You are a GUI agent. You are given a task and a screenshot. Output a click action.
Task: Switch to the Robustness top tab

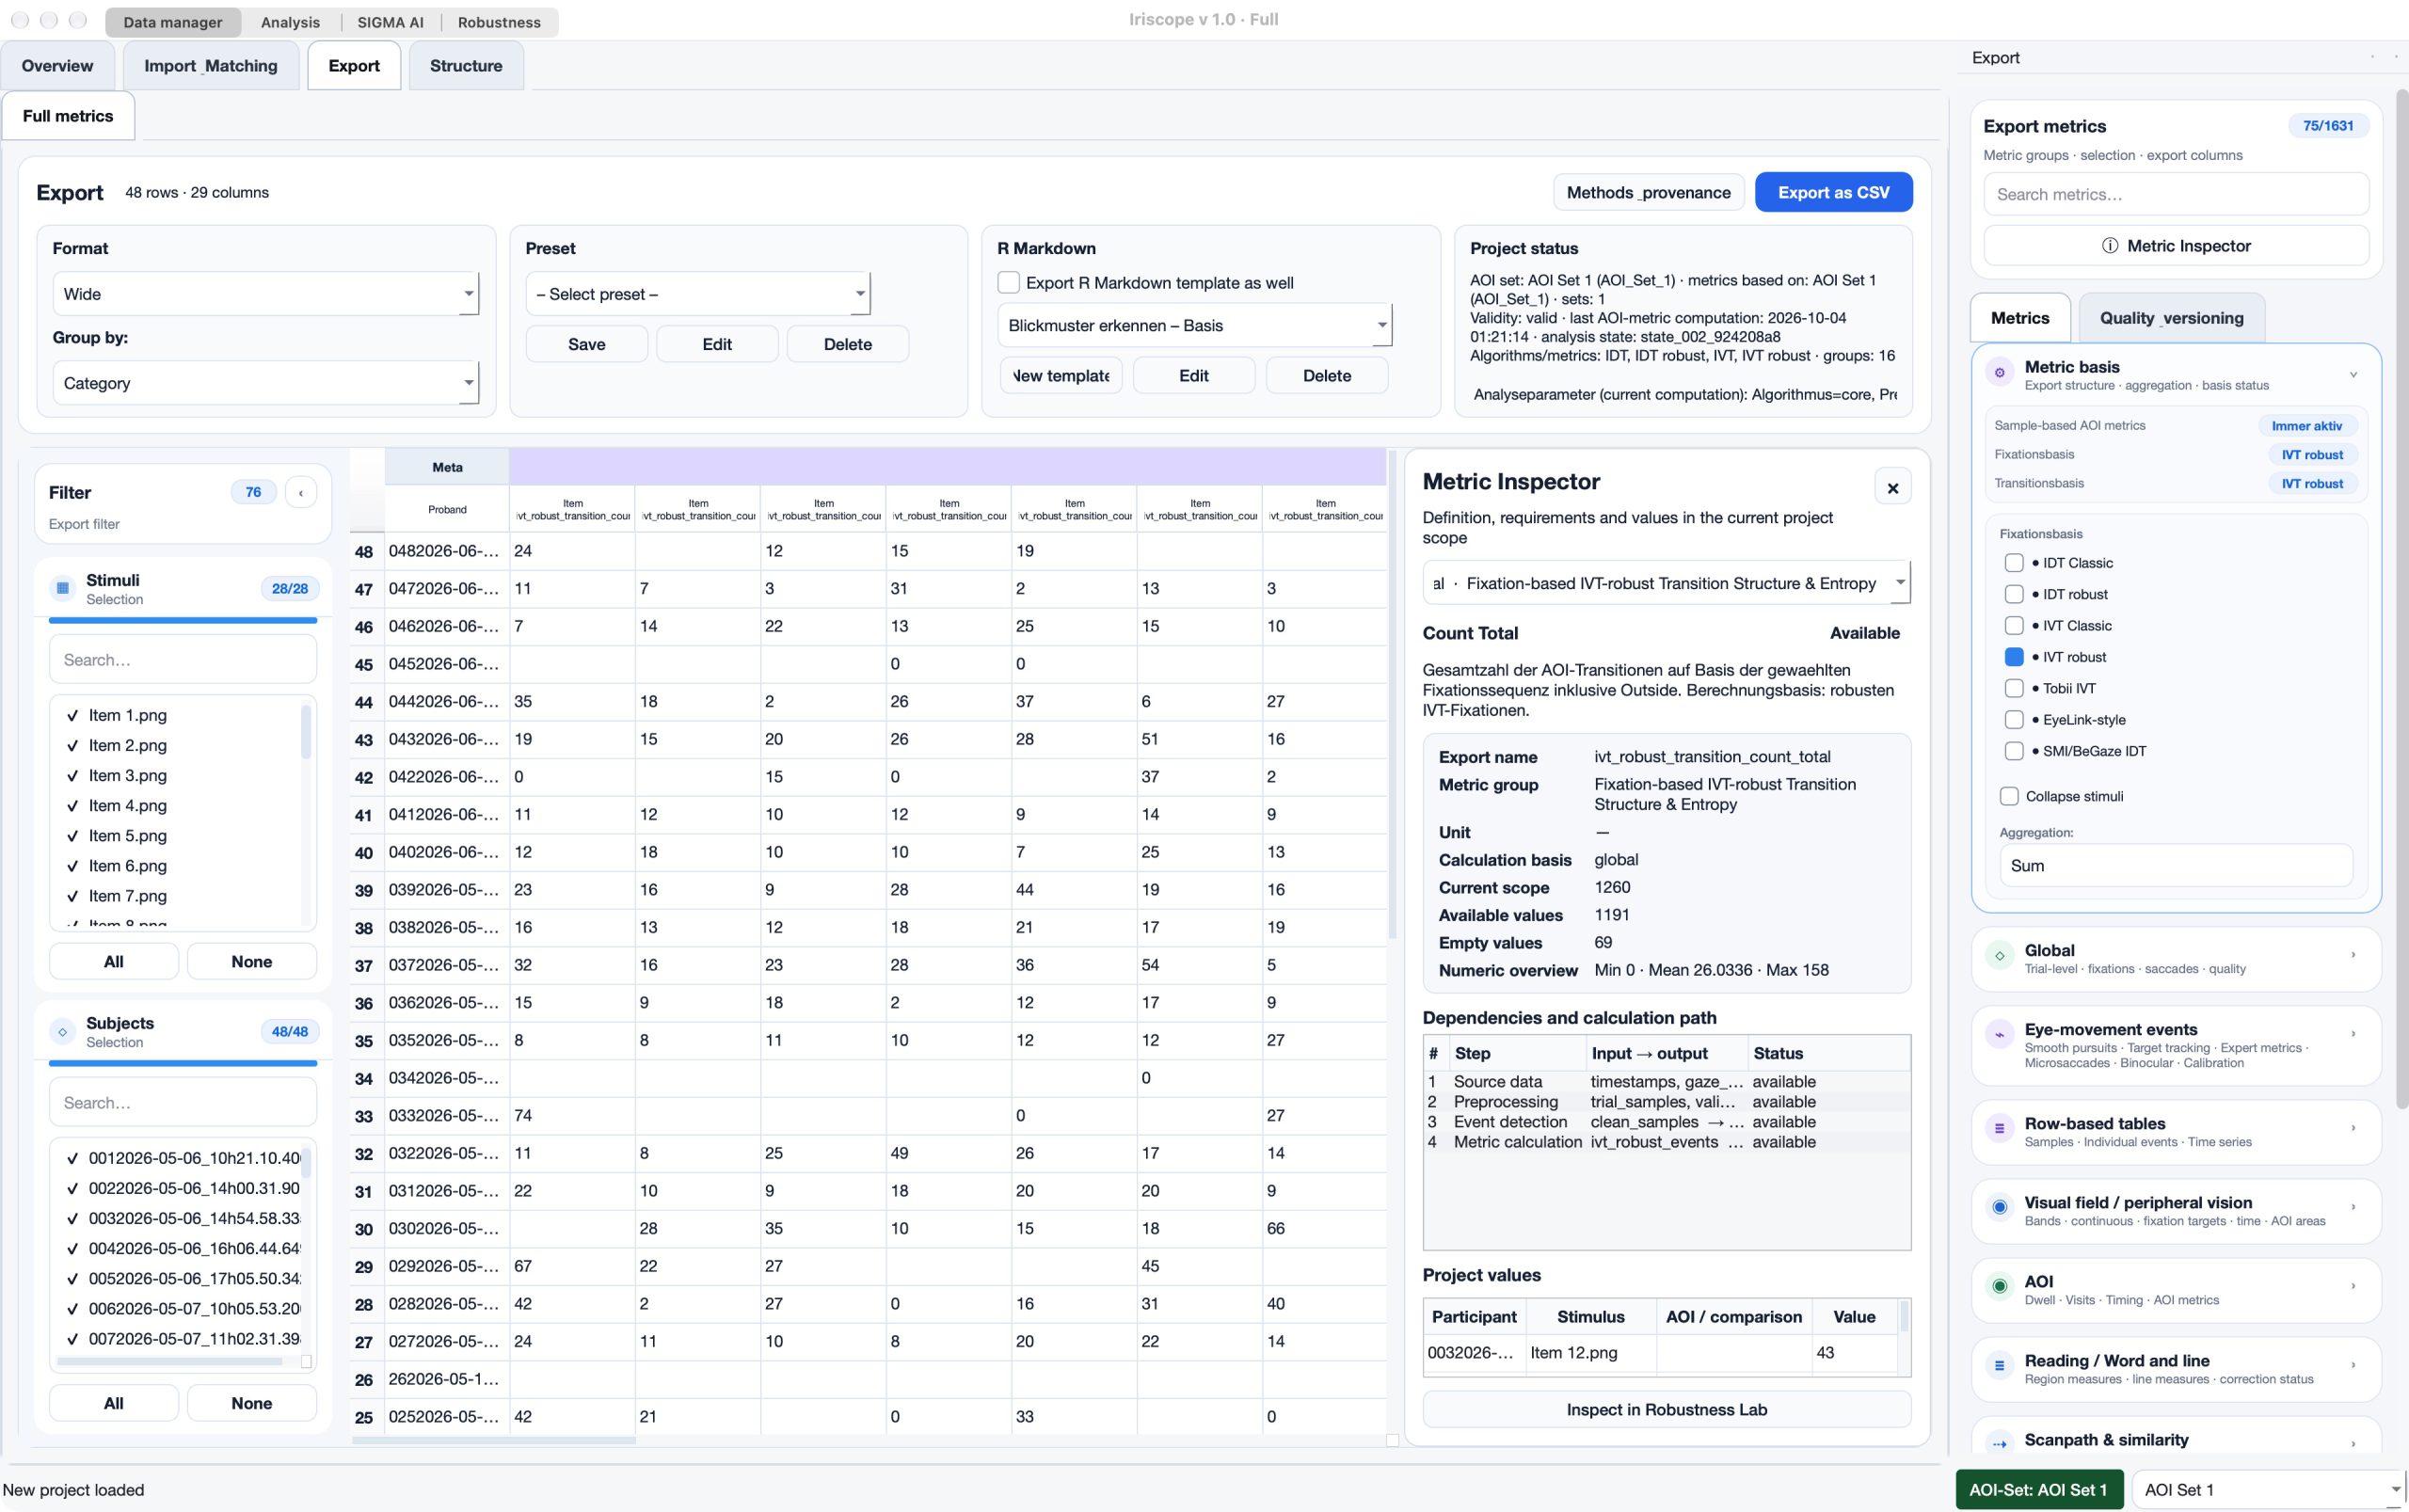pos(499,22)
